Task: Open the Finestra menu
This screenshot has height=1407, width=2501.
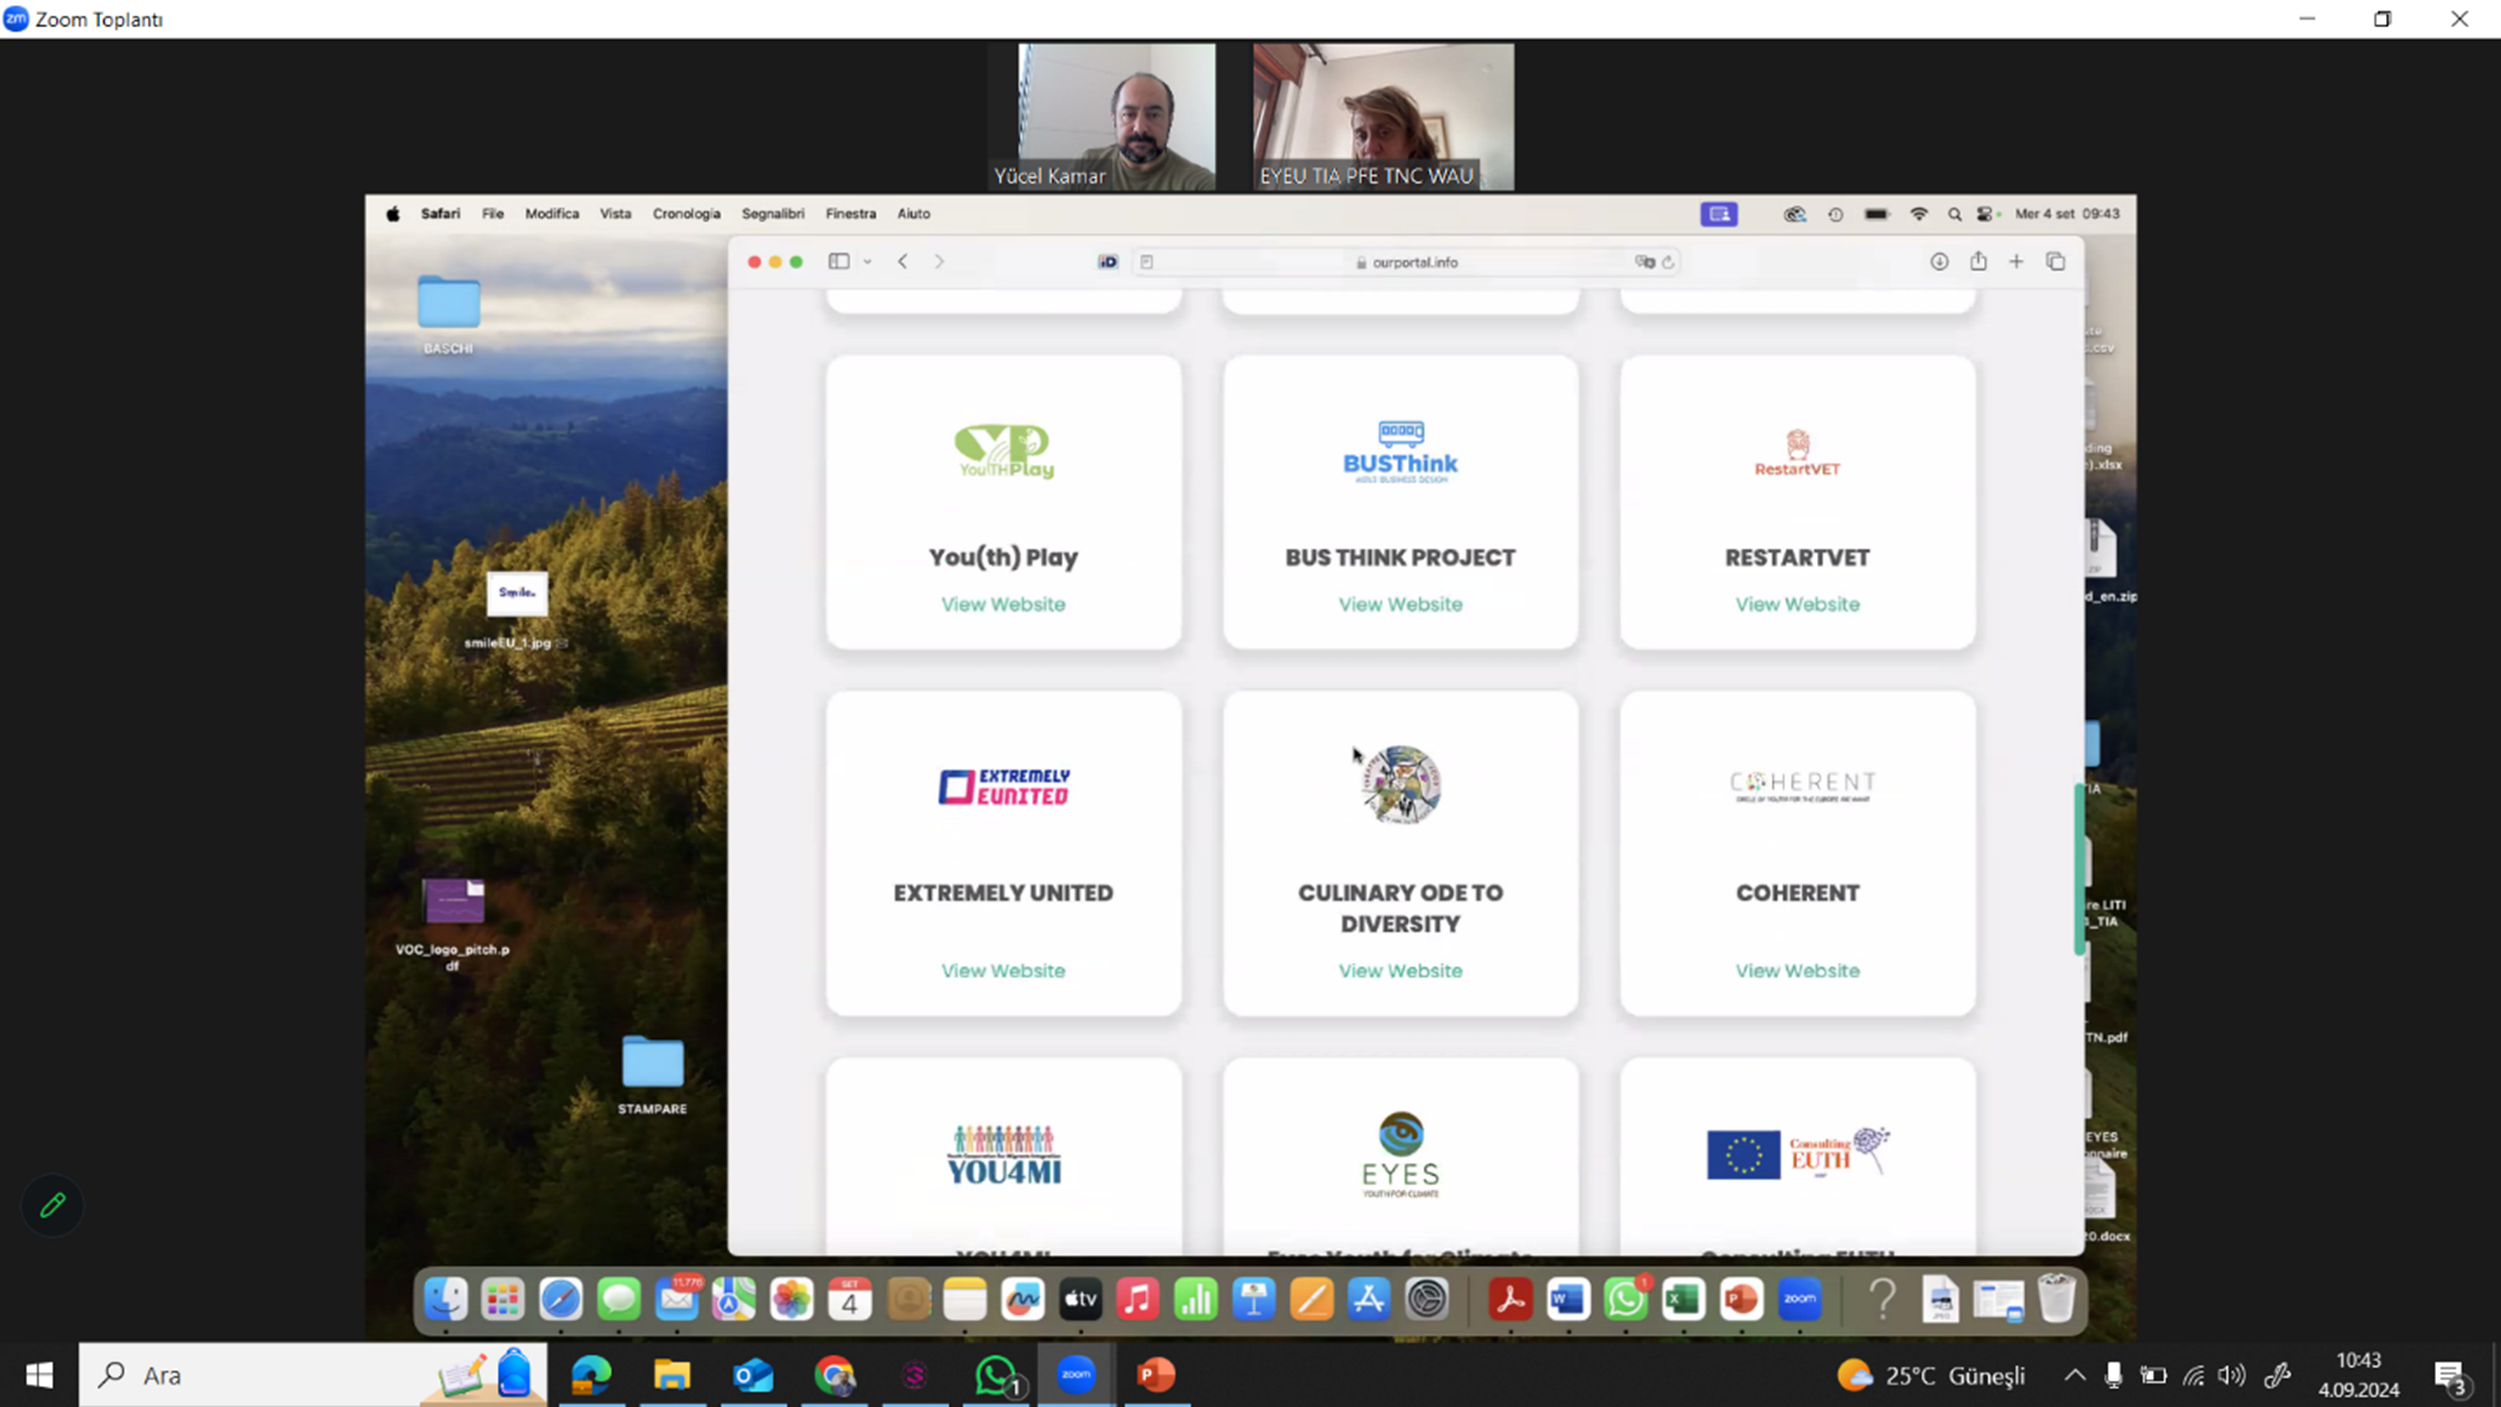Action: click(x=850, y=214)
